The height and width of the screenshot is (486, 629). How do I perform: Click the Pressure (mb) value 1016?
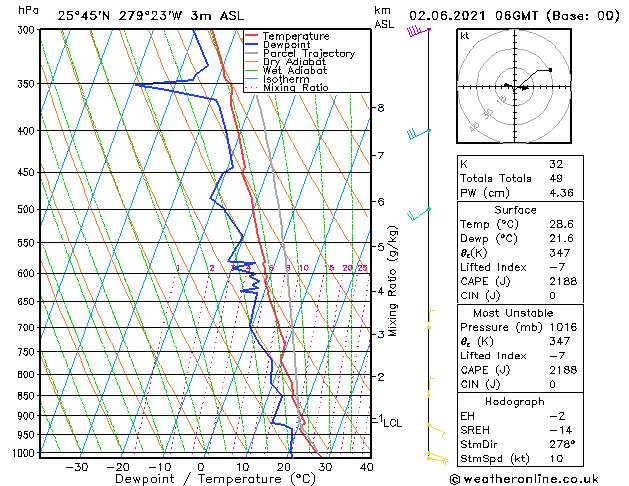563,327
